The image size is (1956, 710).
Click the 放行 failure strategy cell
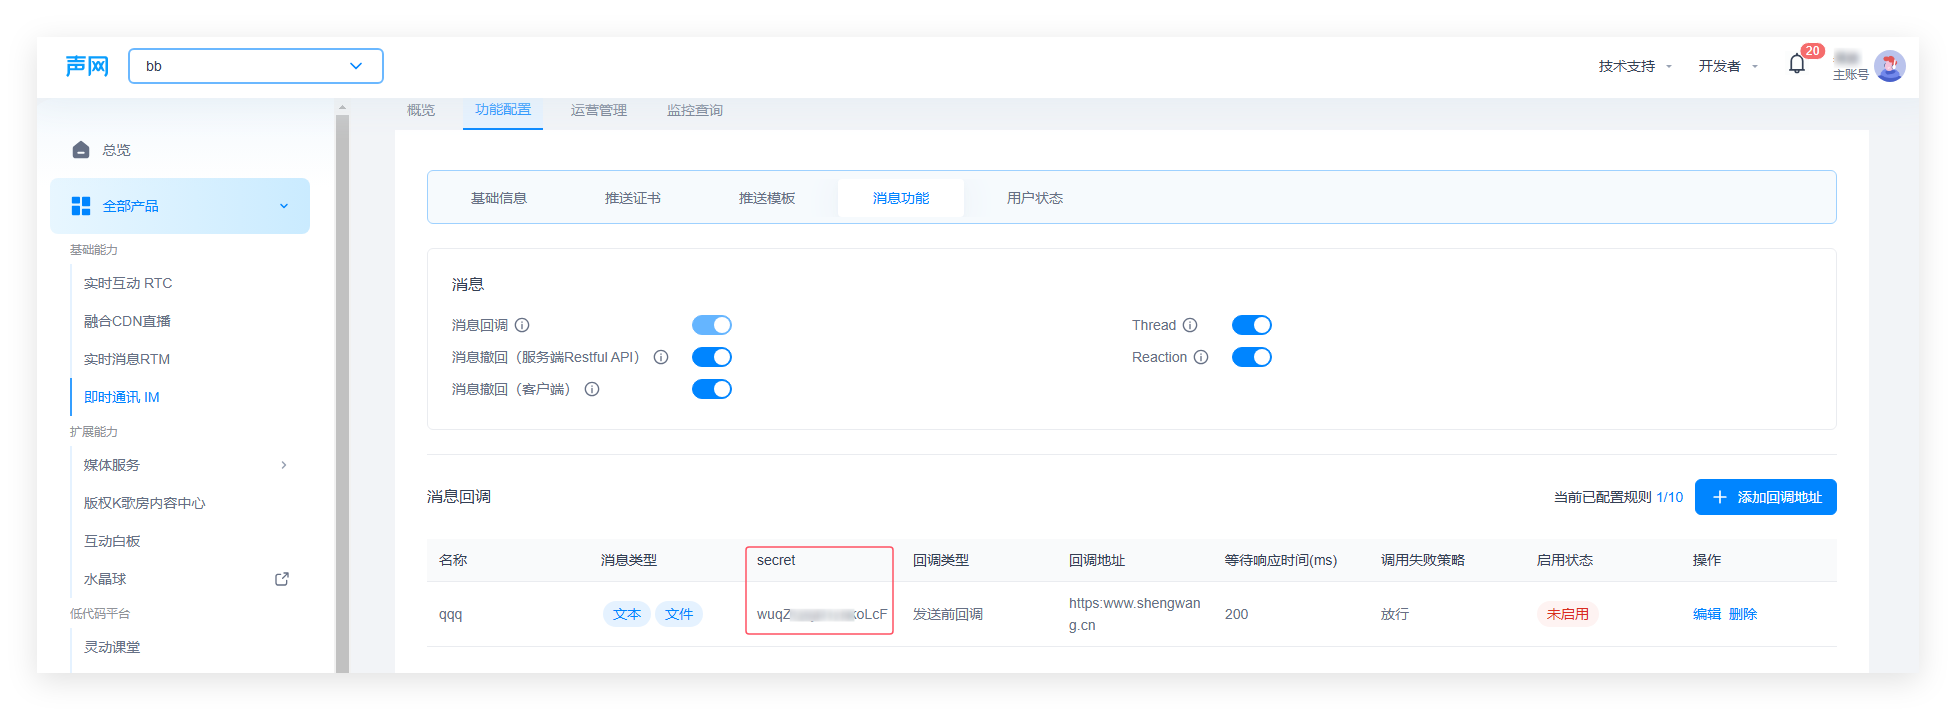(x=1395, y=614)
